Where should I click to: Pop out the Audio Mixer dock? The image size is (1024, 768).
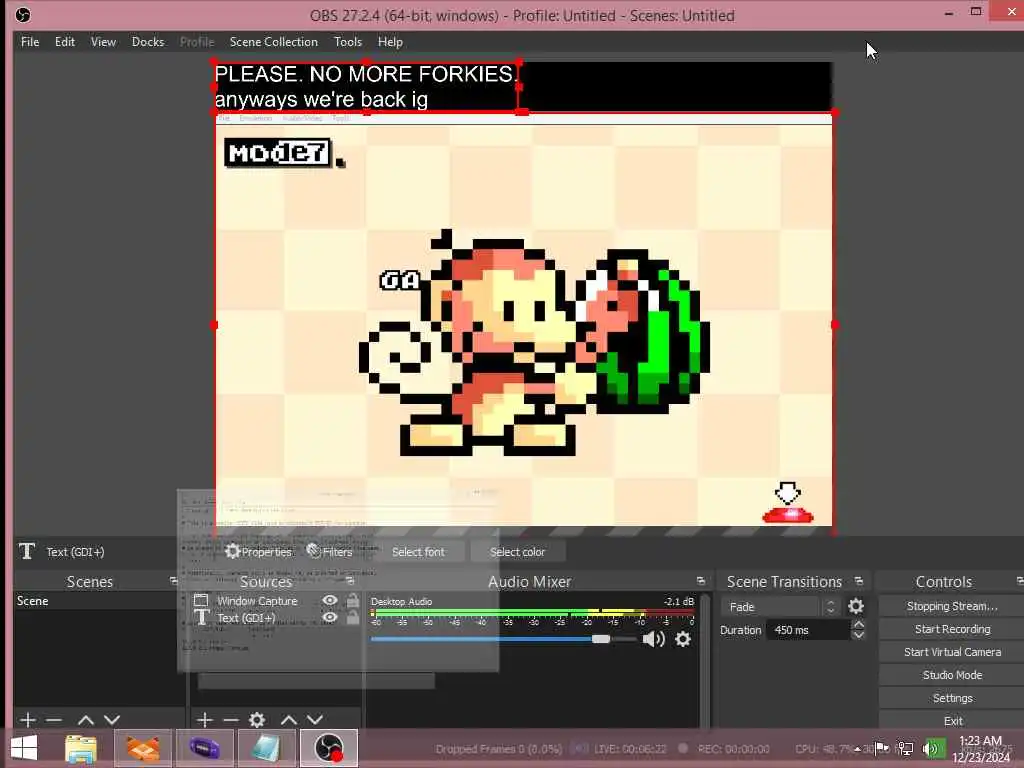tap(701, 581)
